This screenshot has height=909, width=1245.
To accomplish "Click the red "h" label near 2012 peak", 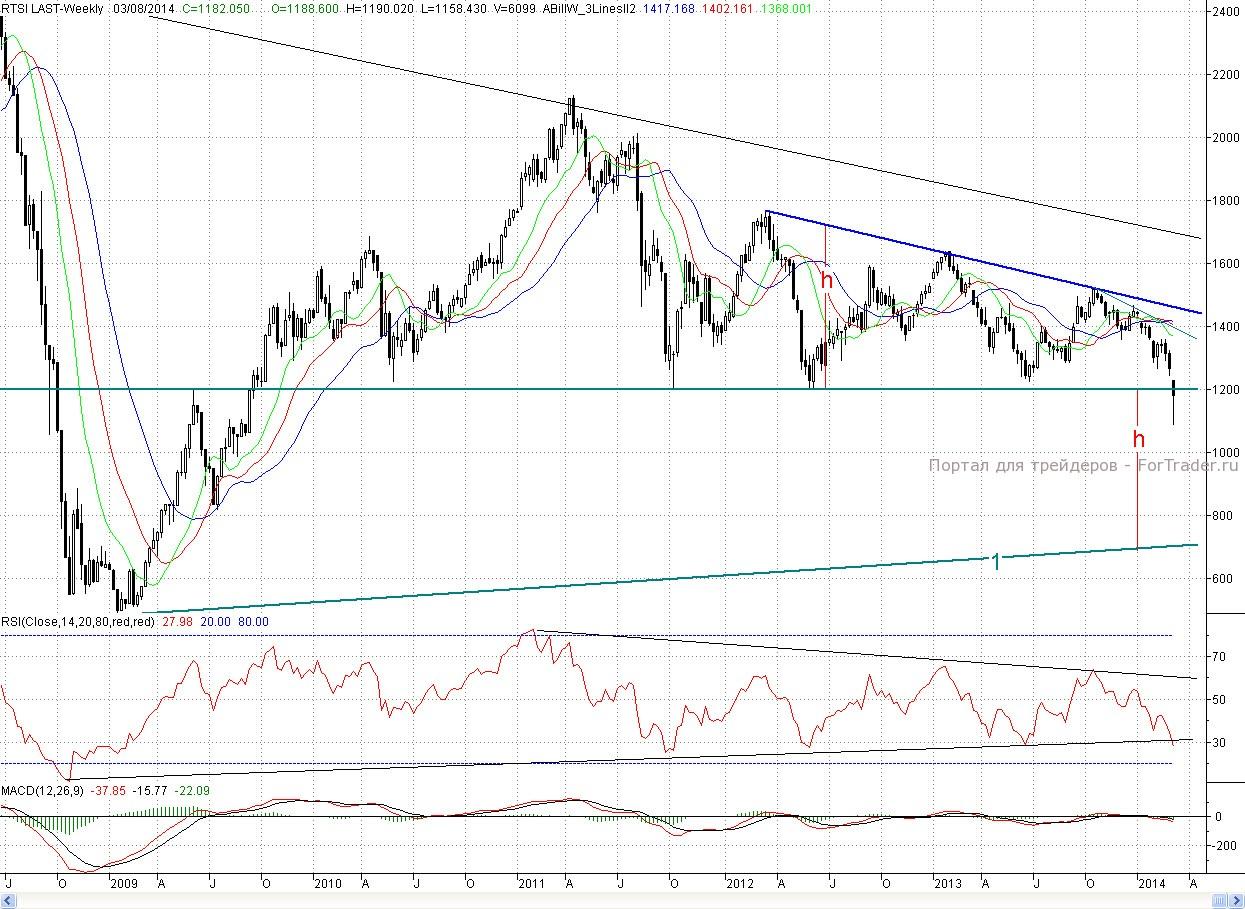I will click(827, 280).
